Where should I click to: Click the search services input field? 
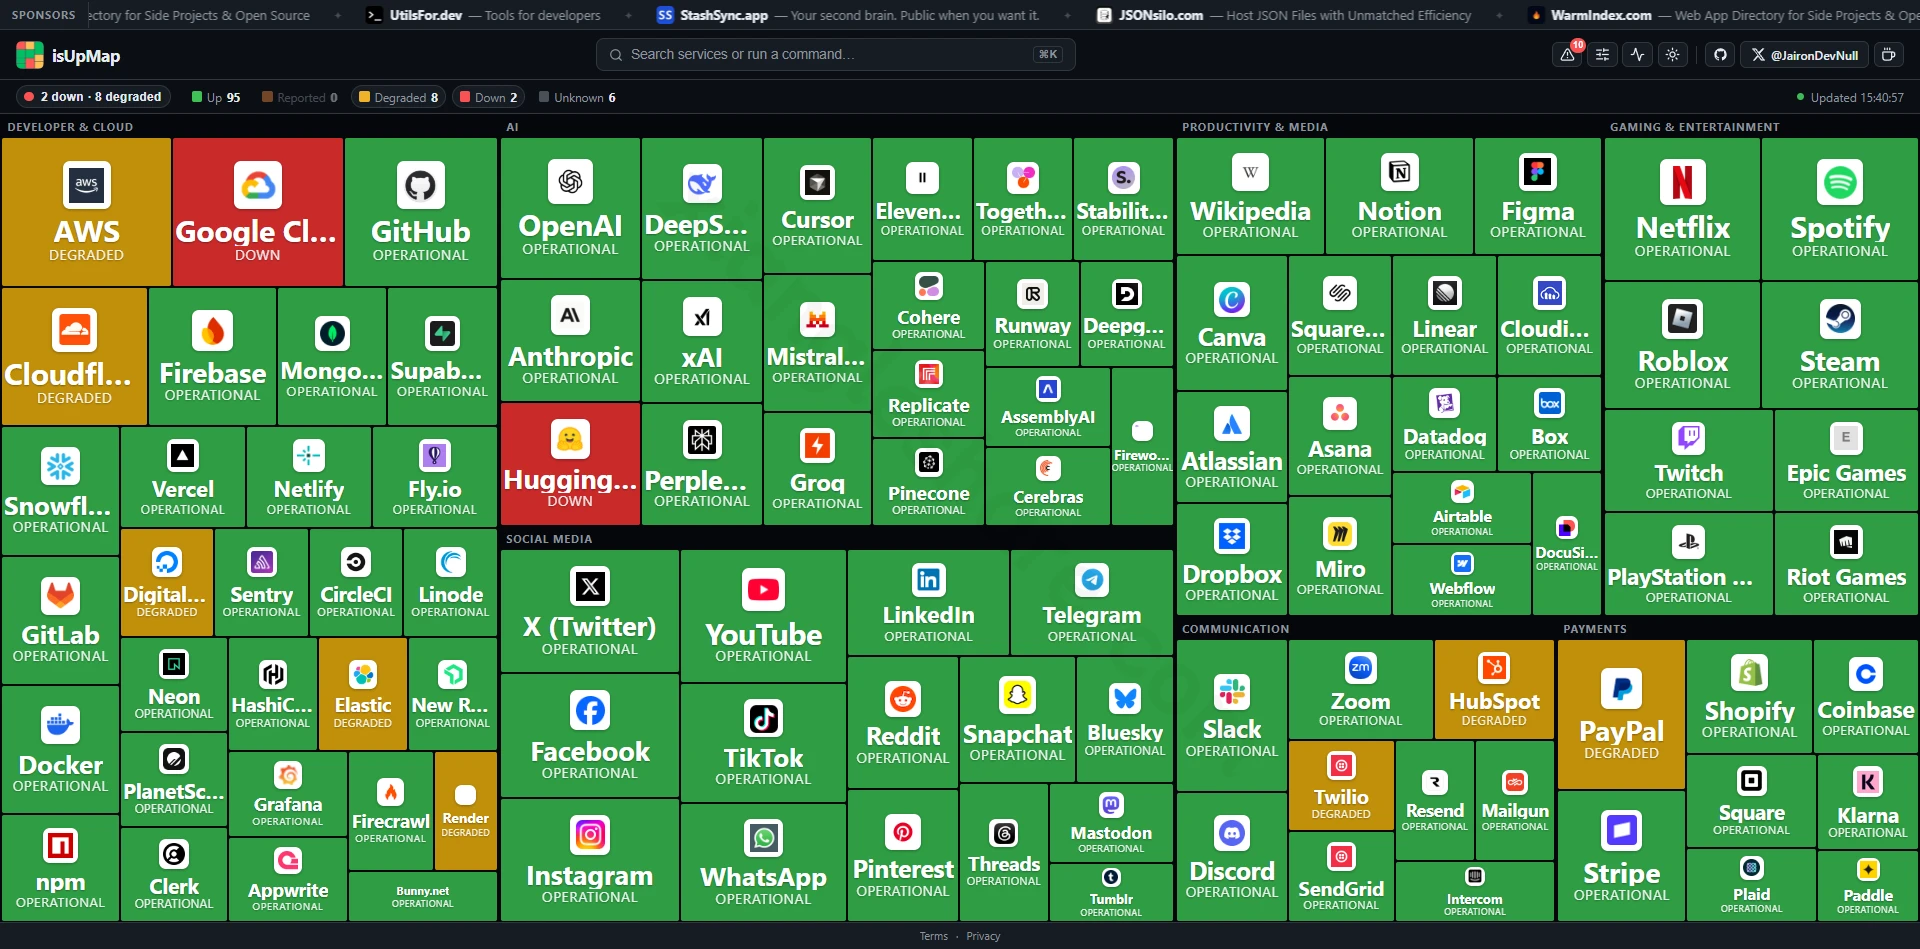point(835,54)
